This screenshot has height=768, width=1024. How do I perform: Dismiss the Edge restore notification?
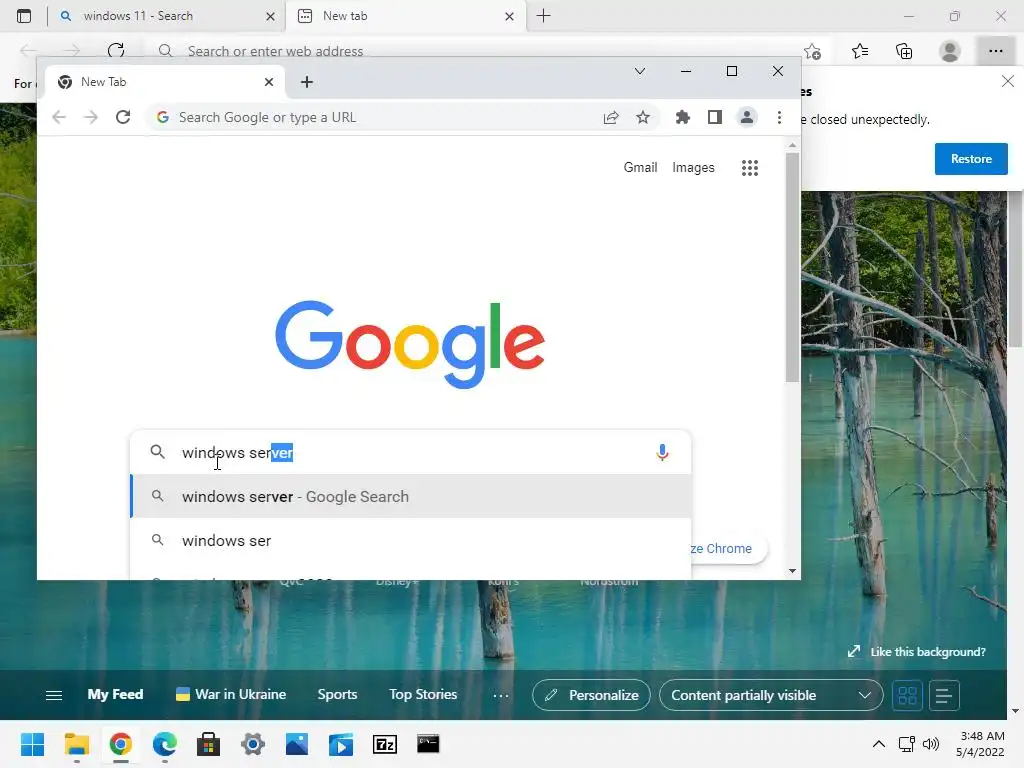(1008, 81)
